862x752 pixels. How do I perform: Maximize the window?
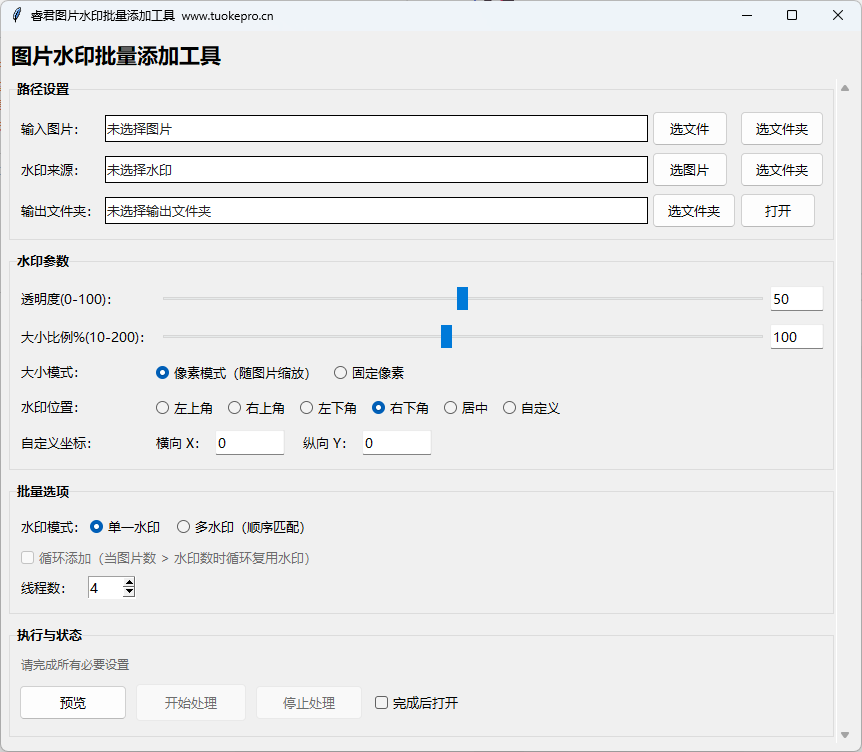pos(792,15)
